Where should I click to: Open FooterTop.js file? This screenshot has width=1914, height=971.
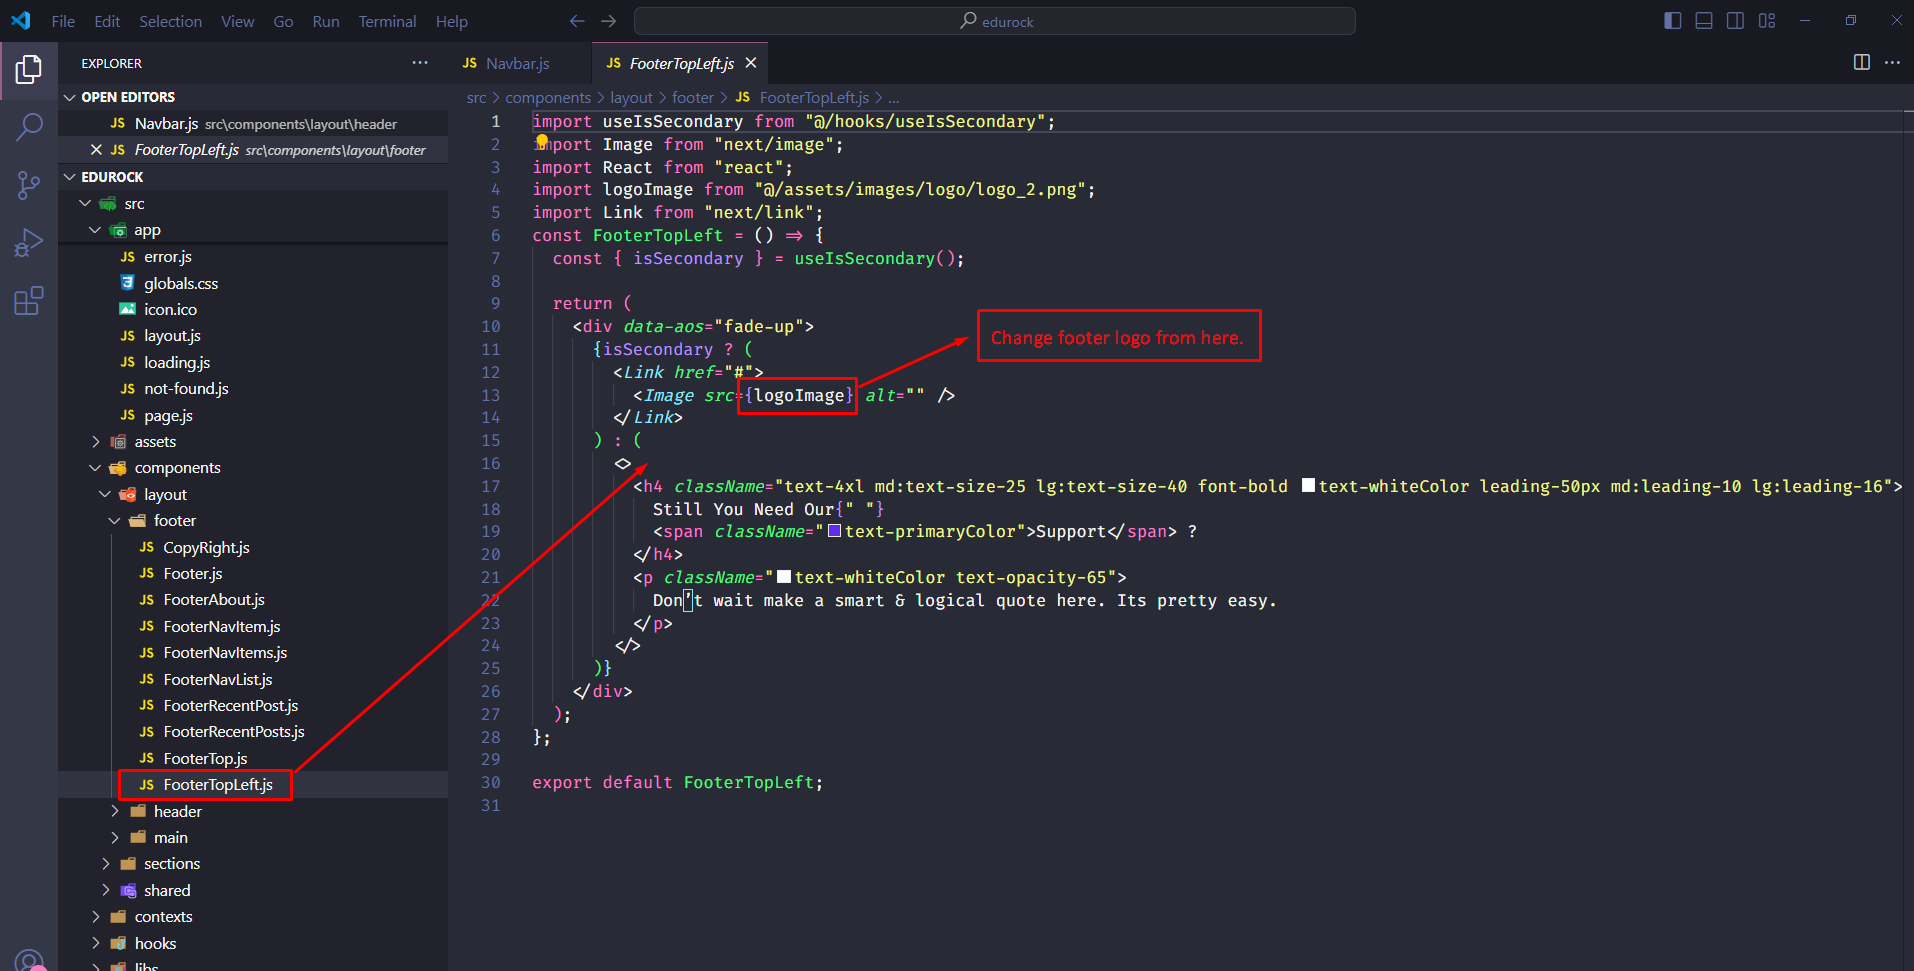click(x=253, y=758)
